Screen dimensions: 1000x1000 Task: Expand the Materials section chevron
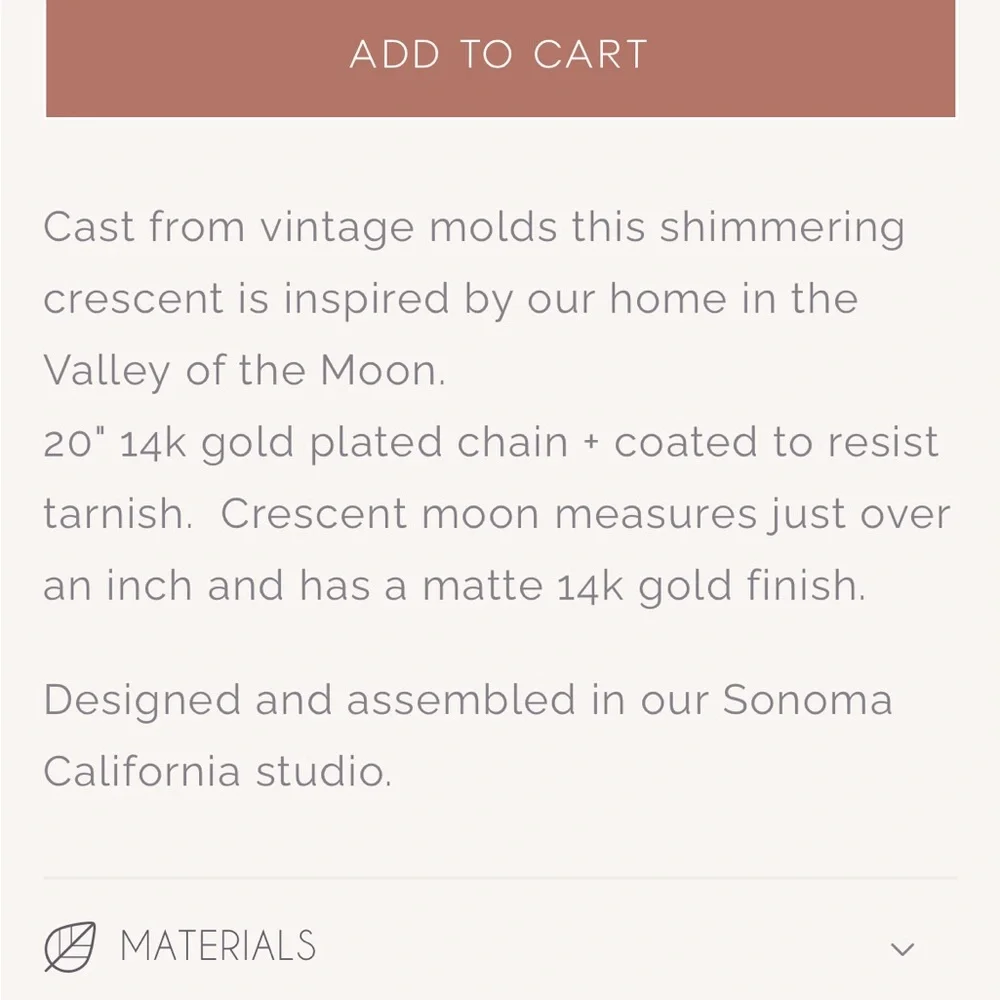[902, 948]
